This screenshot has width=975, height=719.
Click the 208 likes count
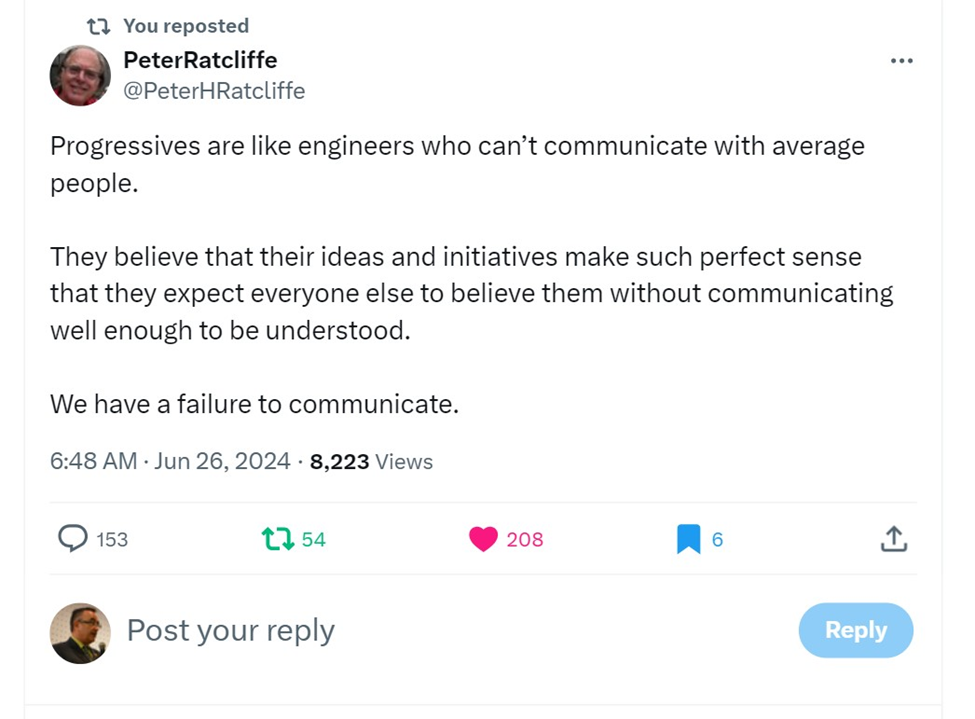coord(525,539)
